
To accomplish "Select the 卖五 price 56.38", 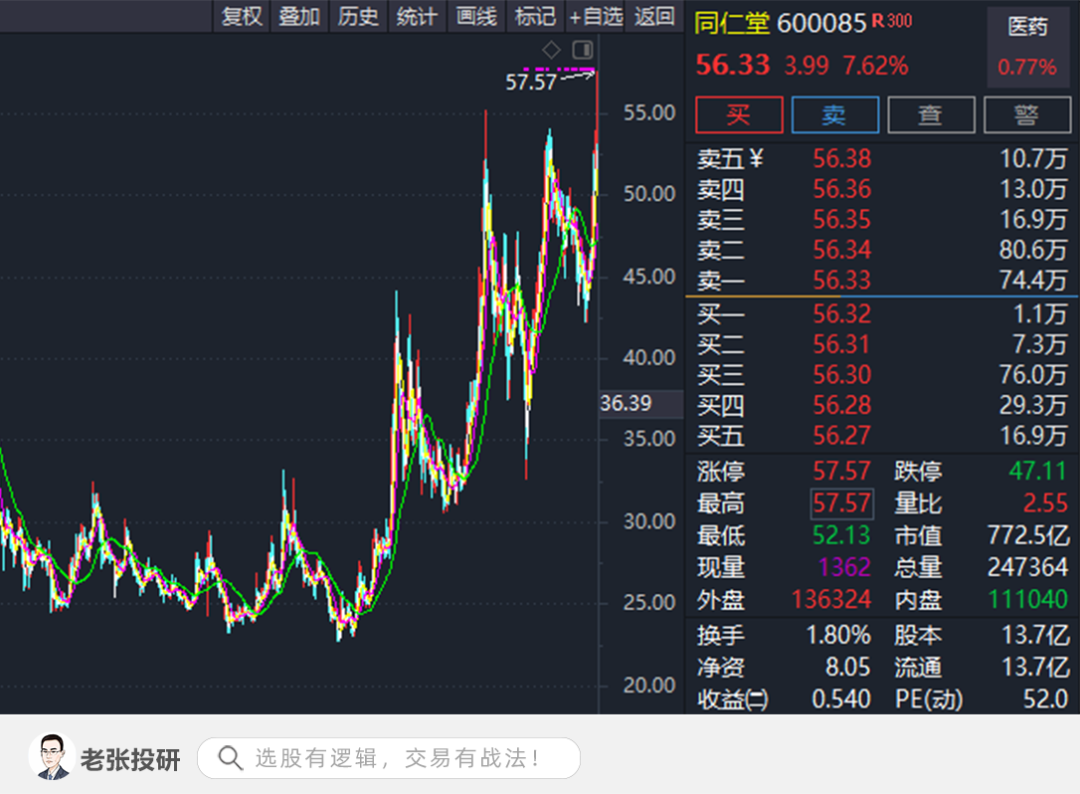I will [842, 159].
